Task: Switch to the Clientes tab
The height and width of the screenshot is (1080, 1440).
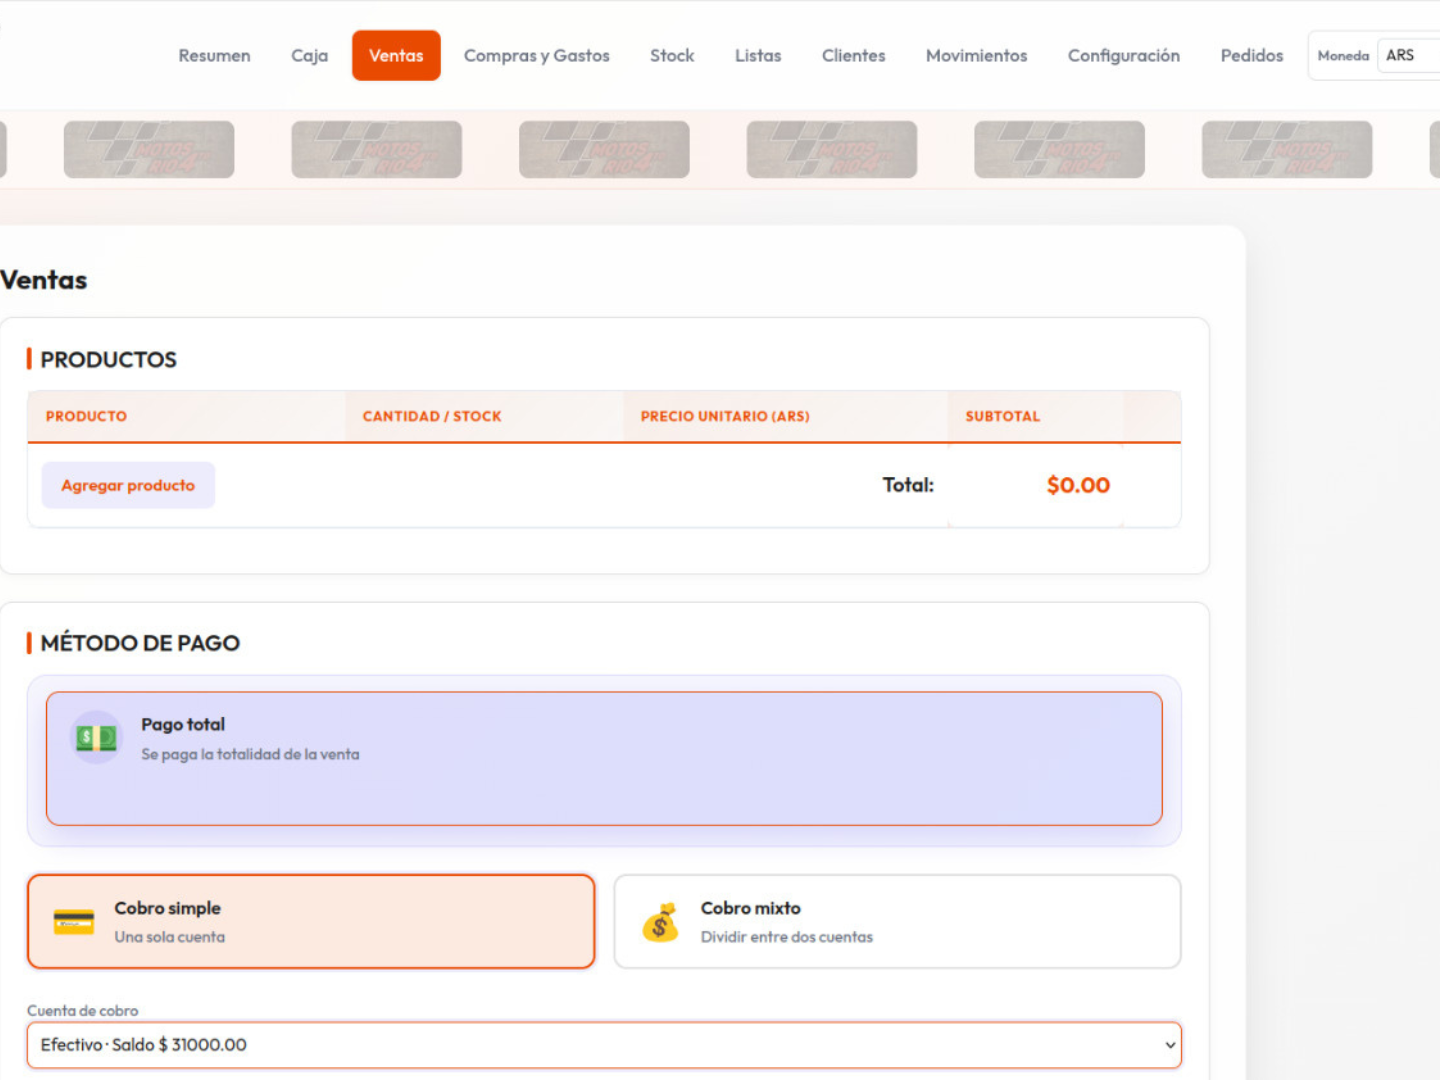Action: coord(853,56)
